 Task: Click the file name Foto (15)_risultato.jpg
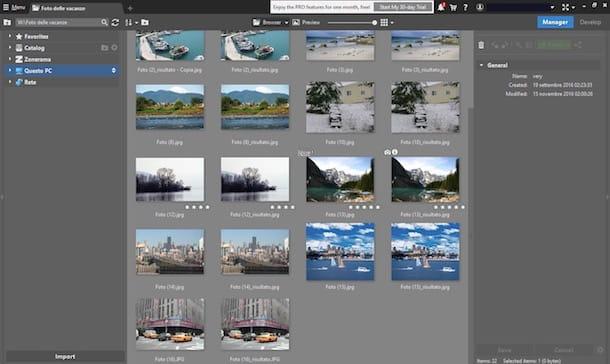pyautogui.click(x=425, y=287)
